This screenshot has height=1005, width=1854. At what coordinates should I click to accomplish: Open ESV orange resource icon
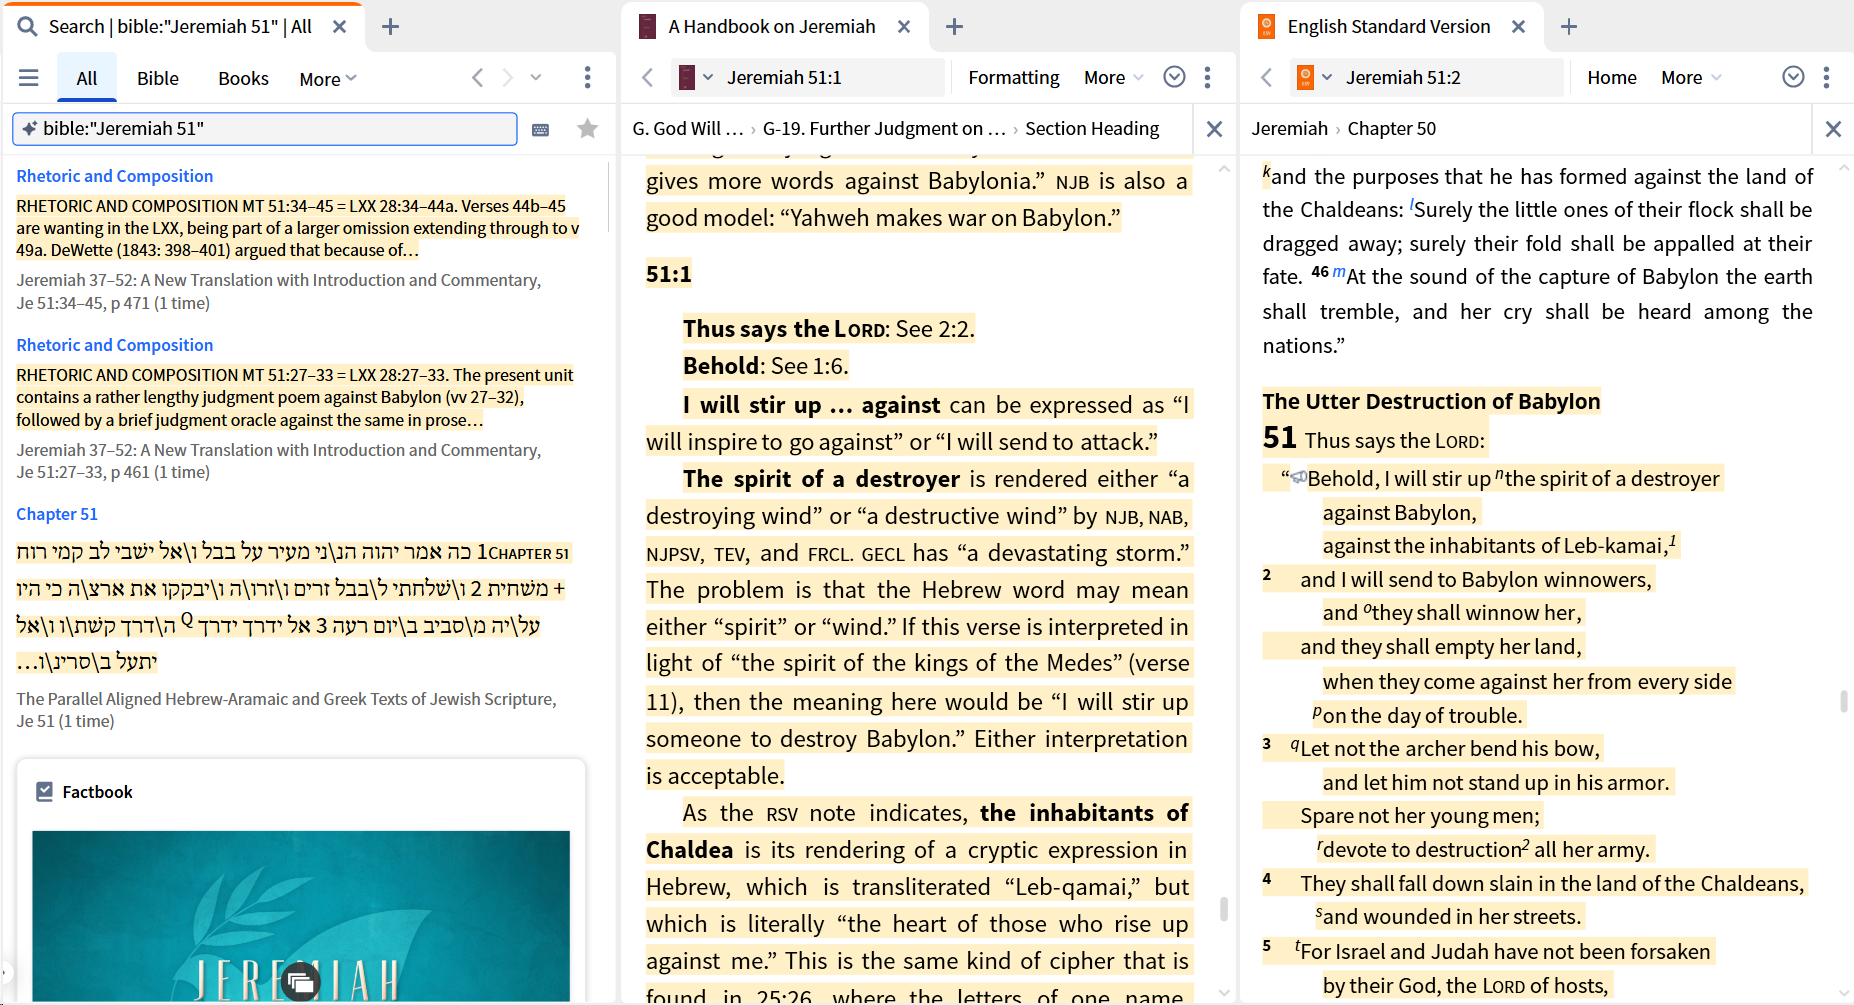[x=1305, y=77]
